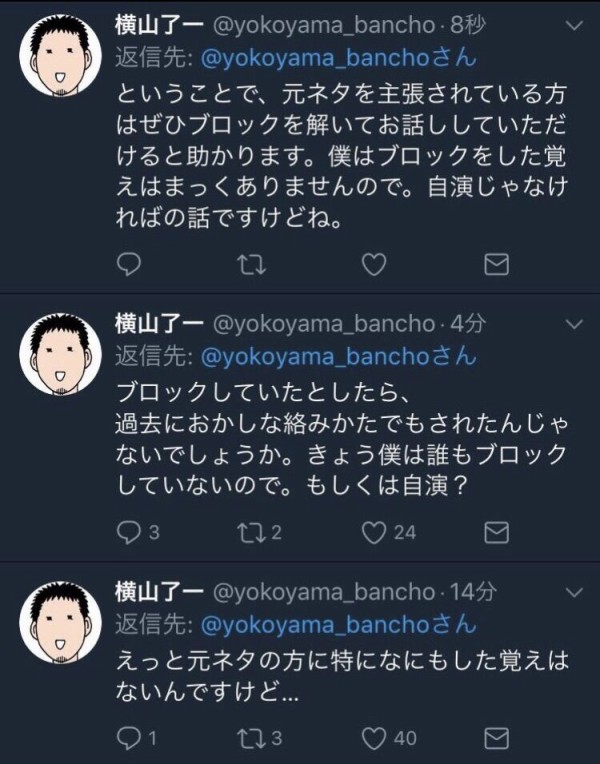Open the chevron menu on the 4分 tweet
The height and width of the screenshot is (764, 600).
[576, 323]
